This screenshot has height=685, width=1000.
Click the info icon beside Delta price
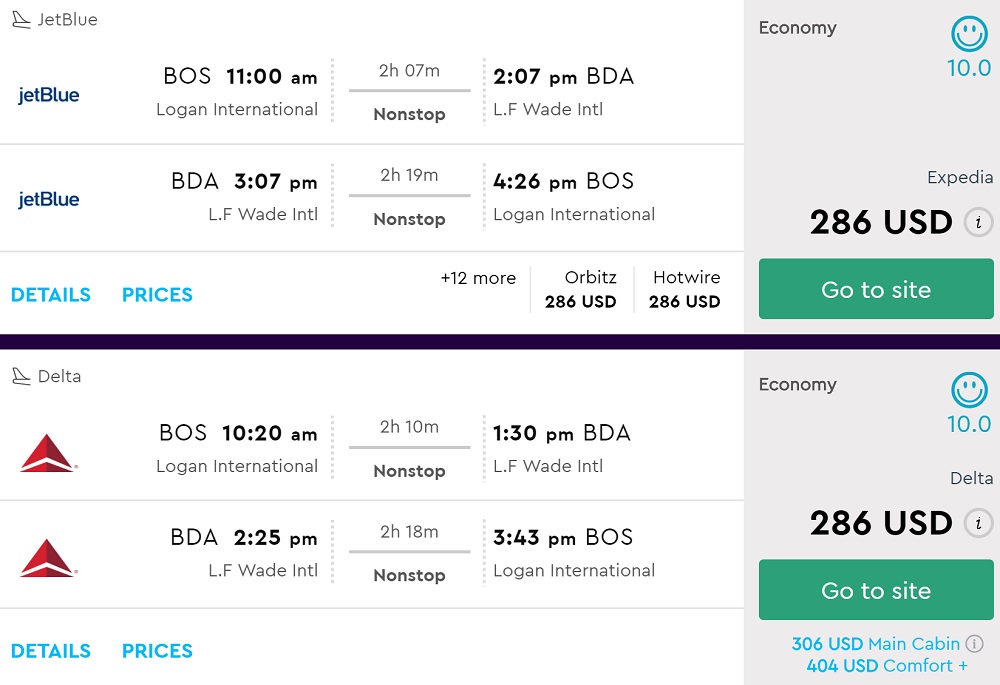978,523
